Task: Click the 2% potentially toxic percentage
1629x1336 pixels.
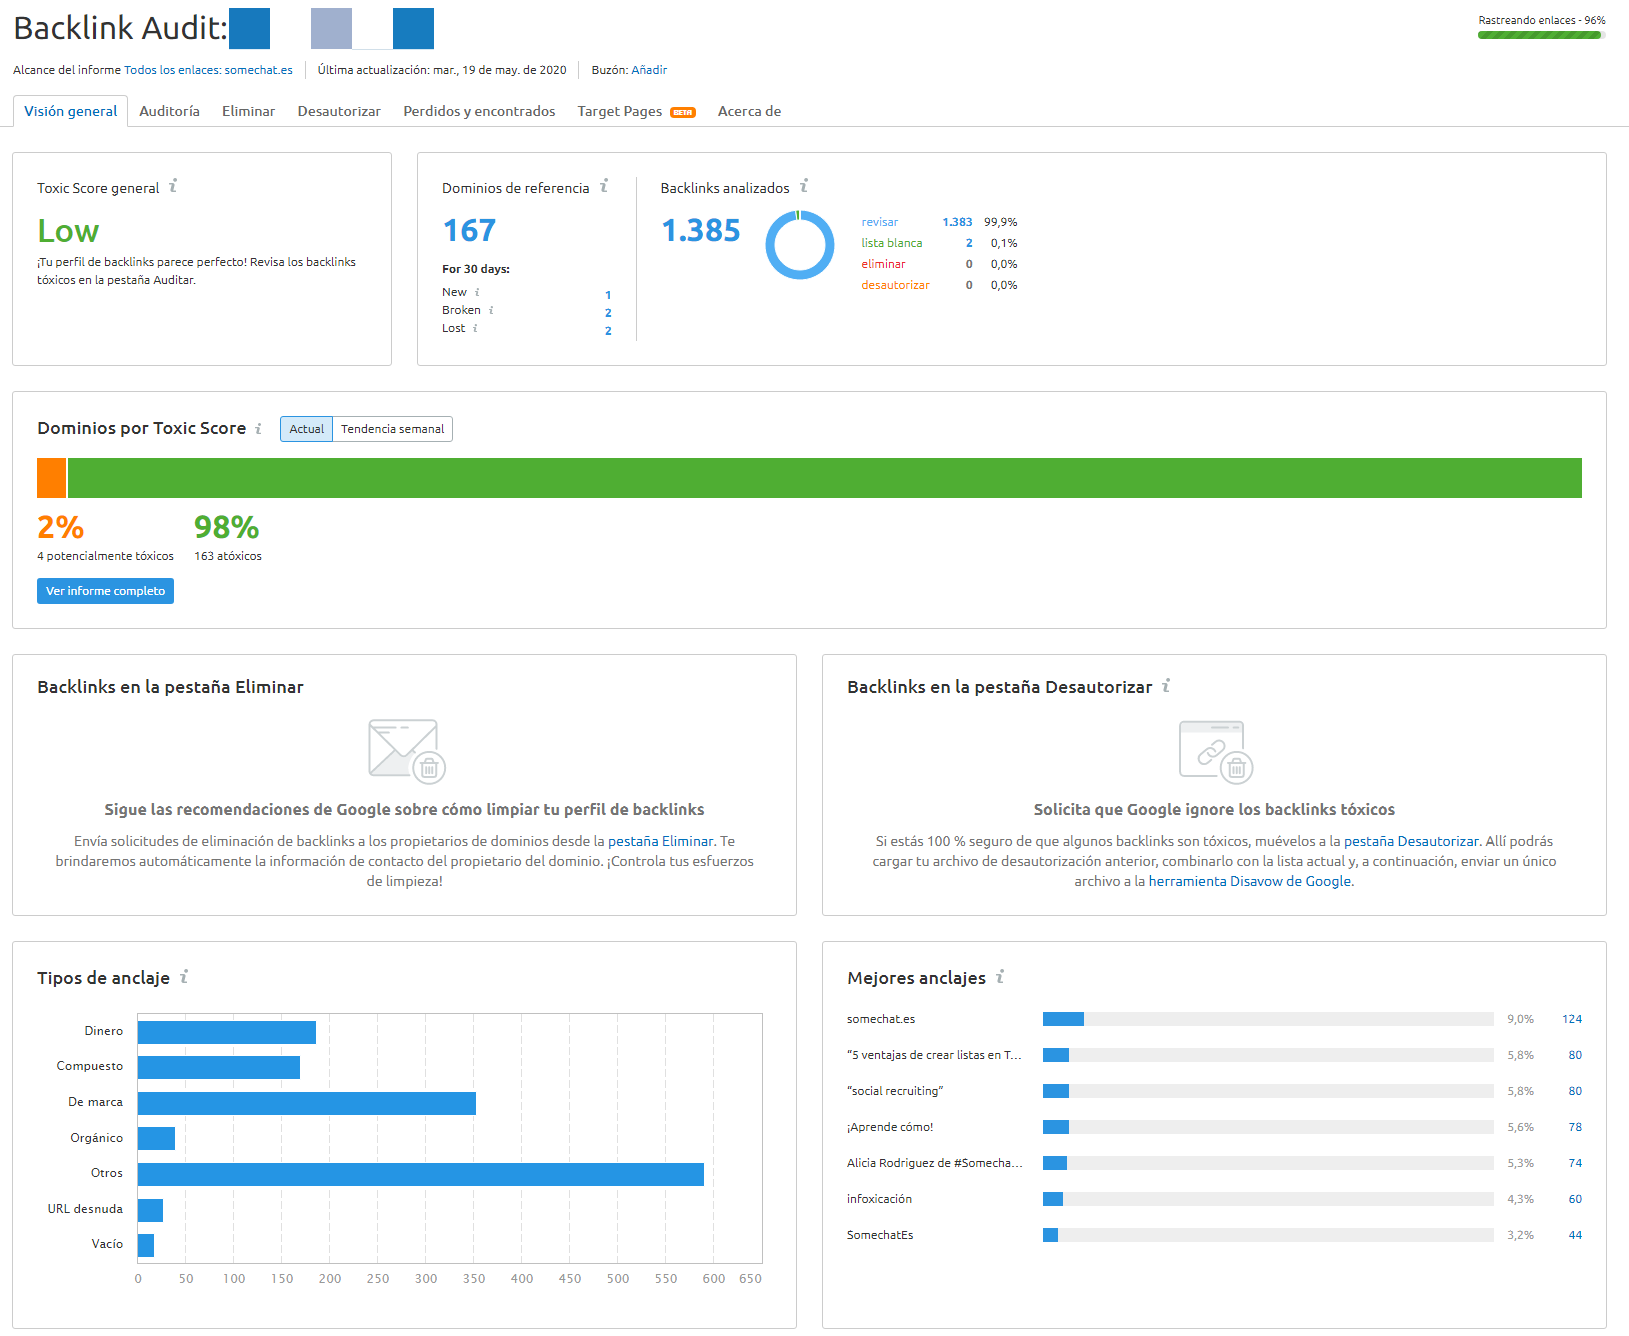Action: pyautogui.click(x=60, y=527)
